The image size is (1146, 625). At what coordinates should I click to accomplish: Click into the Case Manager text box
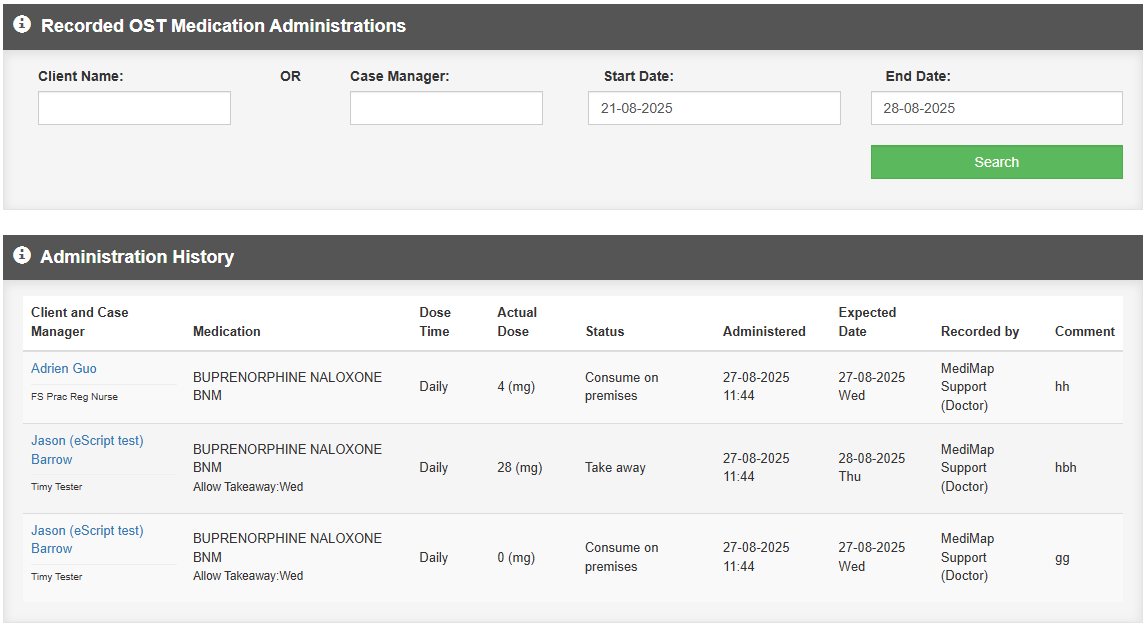point(446,108)
